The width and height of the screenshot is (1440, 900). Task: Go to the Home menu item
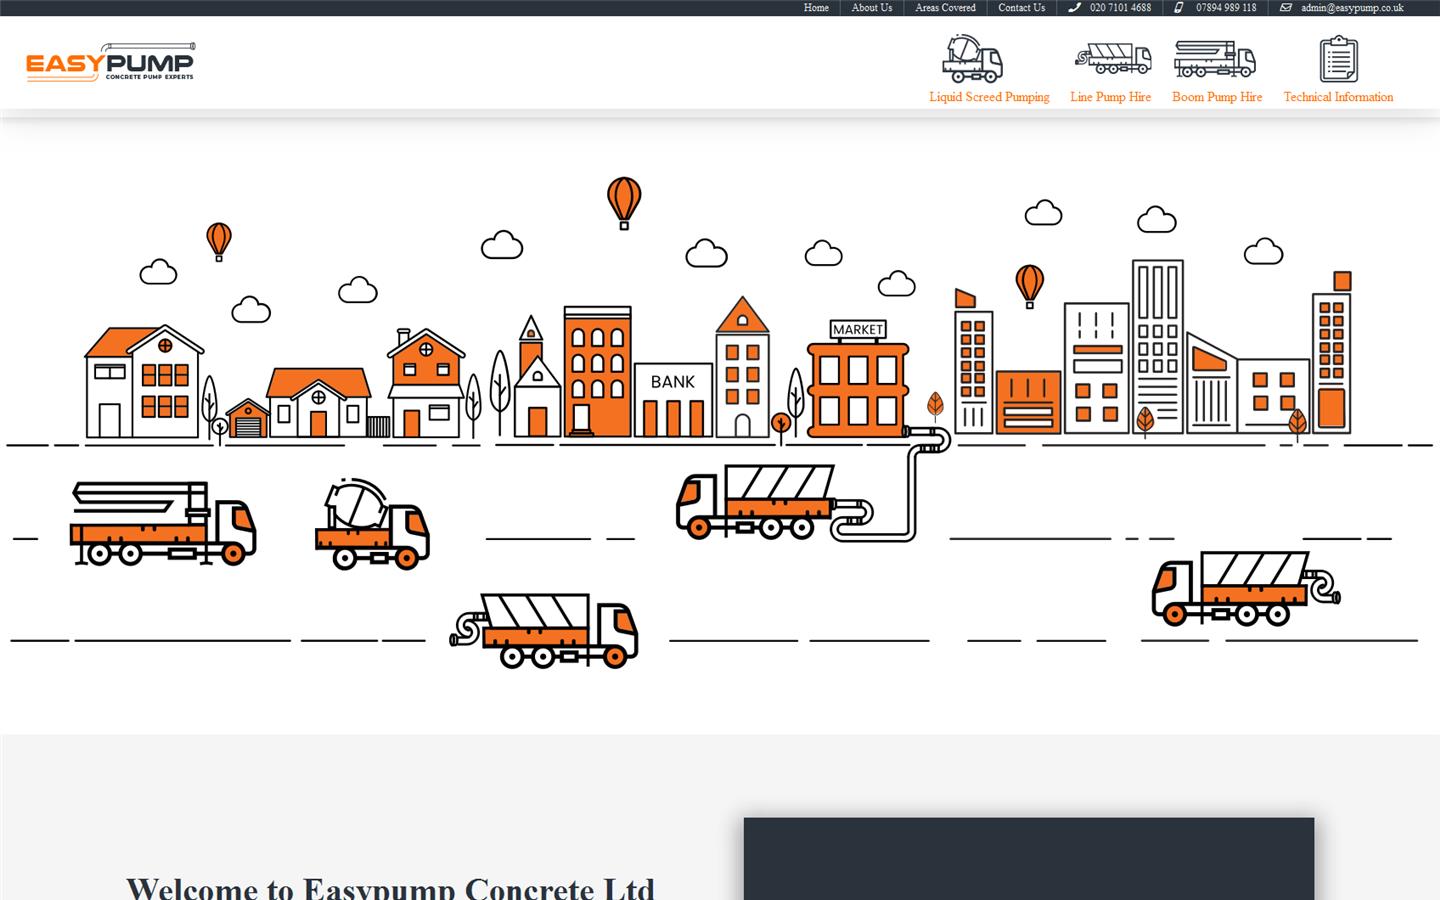[815, 8]
